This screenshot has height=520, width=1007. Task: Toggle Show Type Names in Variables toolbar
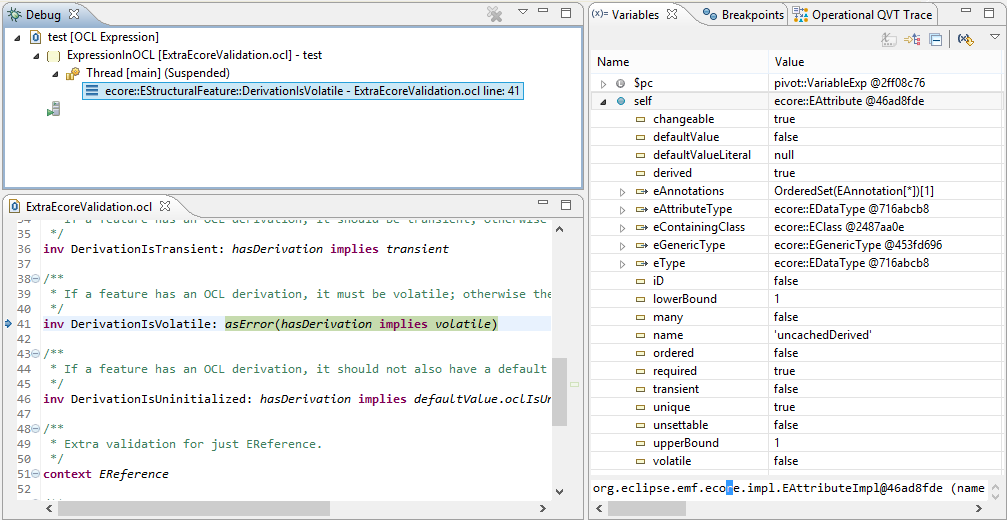point(889,40)
